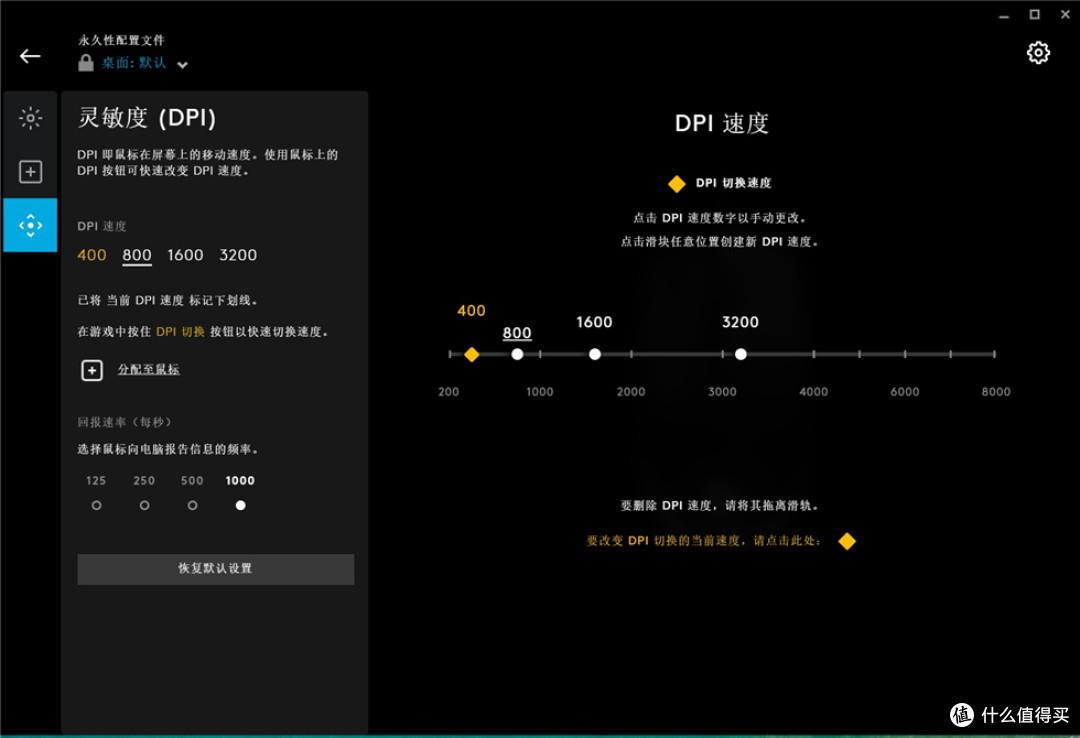Viewport: 1080px width, 738px height.
Task: Click the slider track at 6000
Action: pos(905,354)
